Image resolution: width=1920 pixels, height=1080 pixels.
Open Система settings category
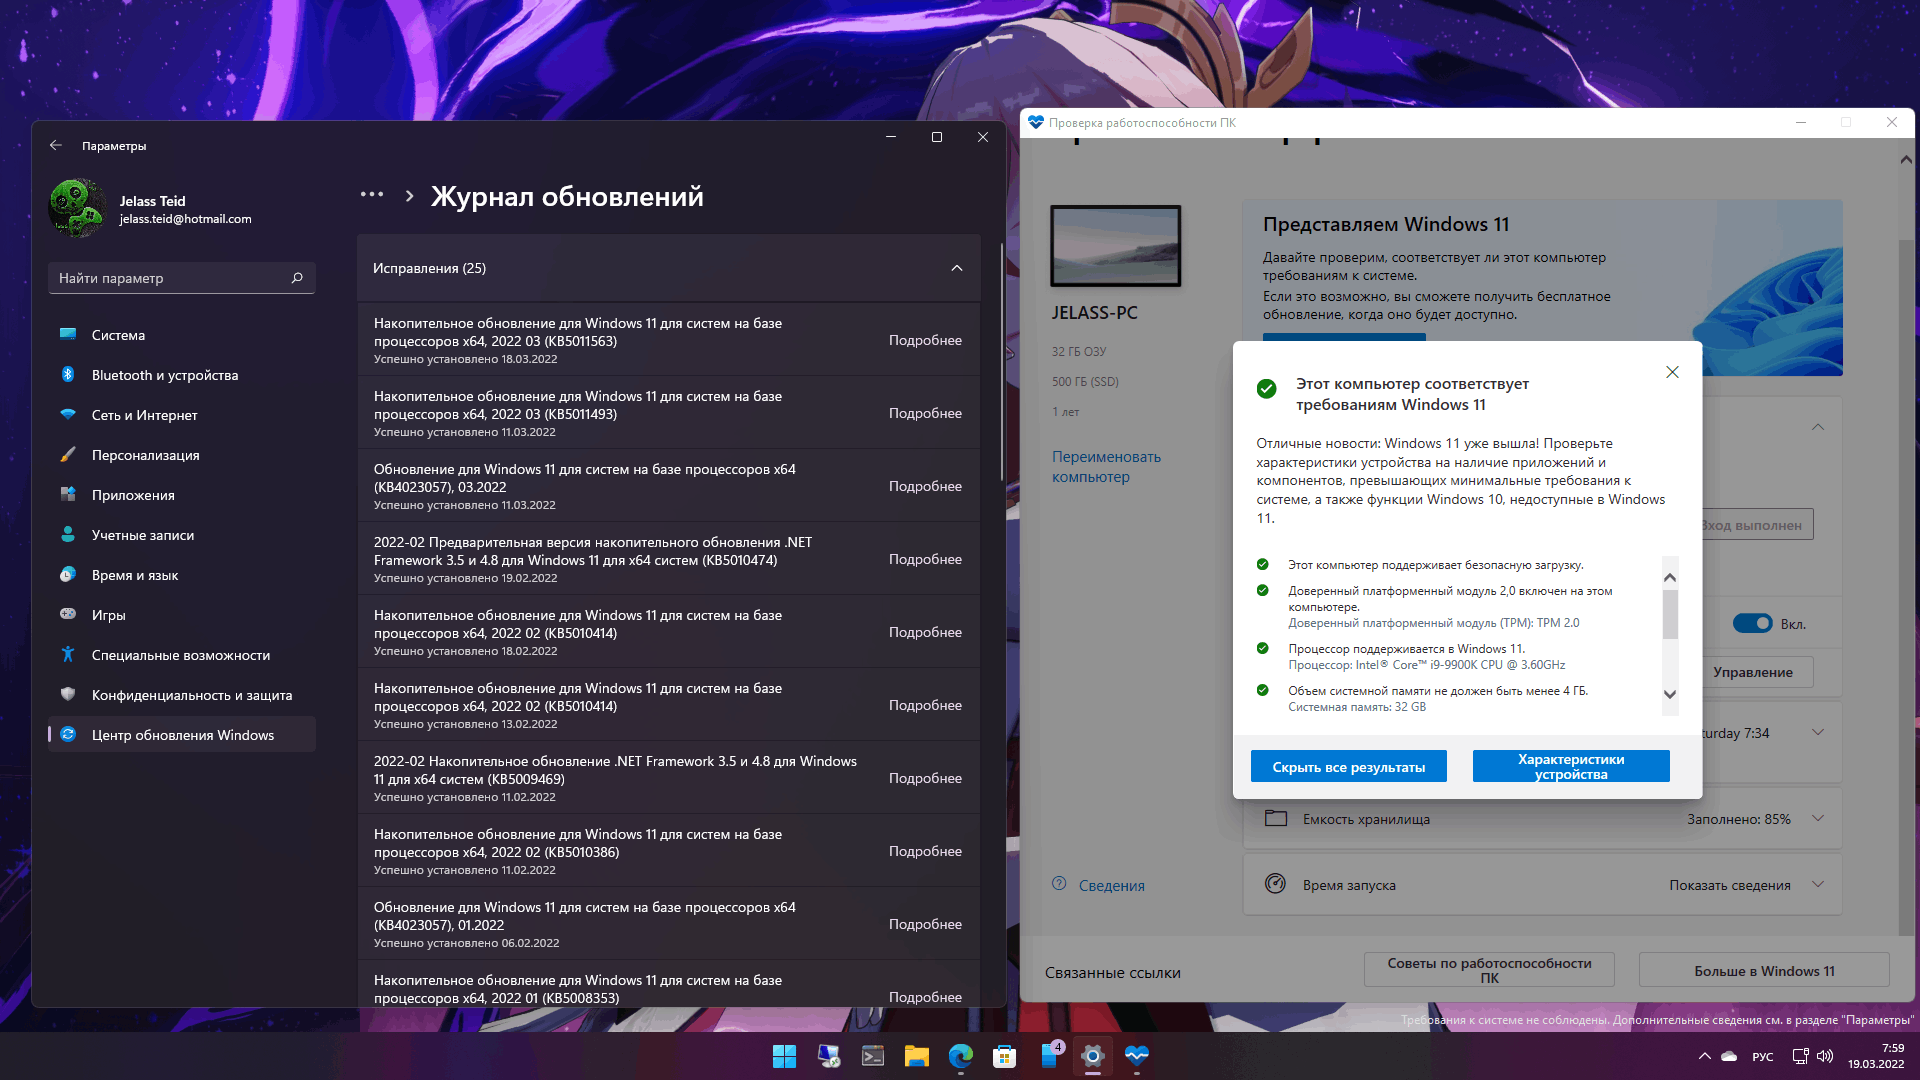point(182,335)
